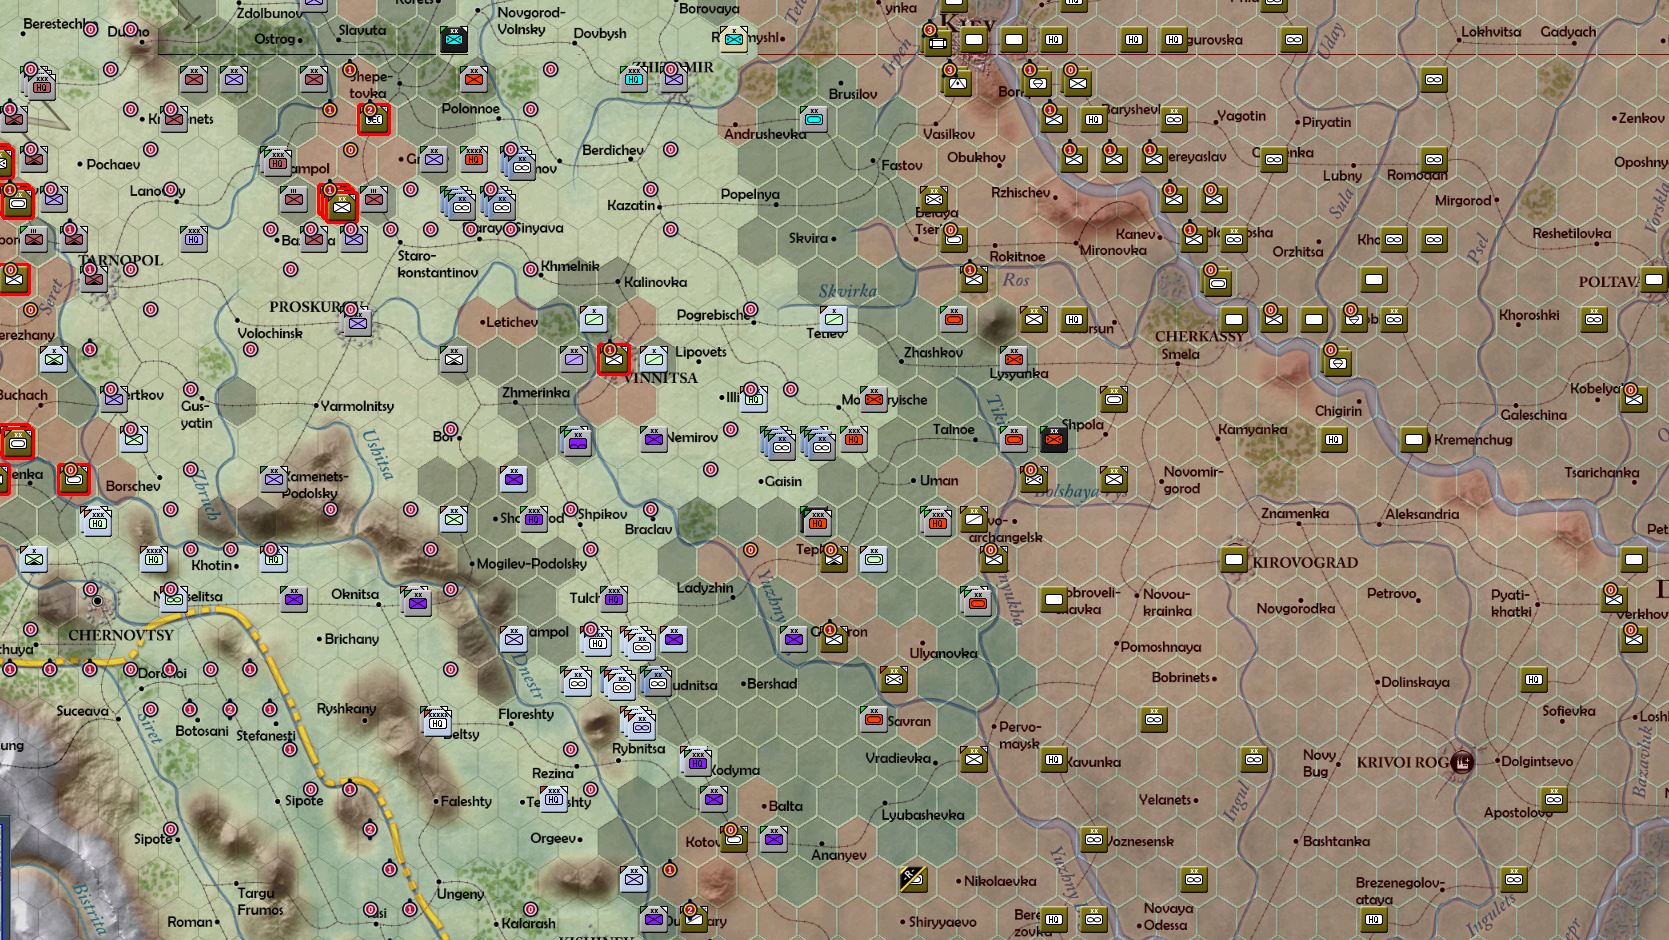Select the olive infantry unit at Kobelyaki
Viewport: 1669px width, 940px height.
1633,399
